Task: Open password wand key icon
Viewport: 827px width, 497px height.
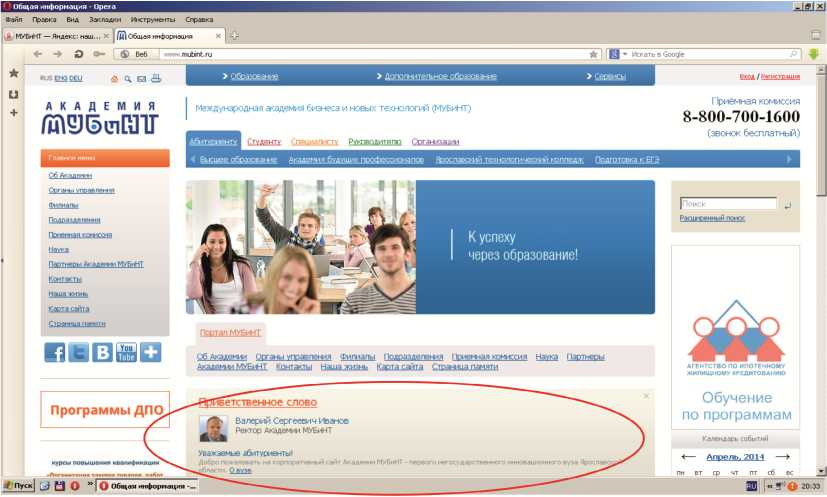Action: (99, 54)
